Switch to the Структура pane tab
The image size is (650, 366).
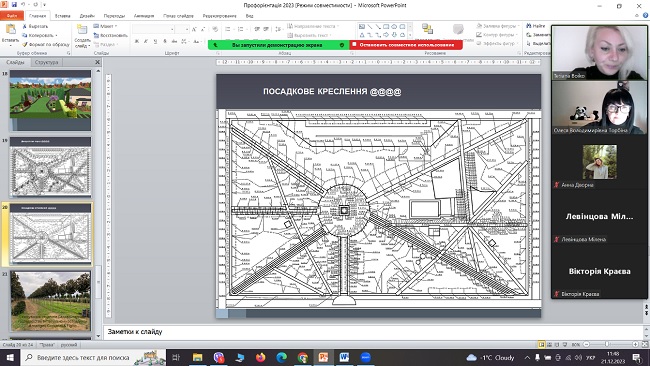46,62
